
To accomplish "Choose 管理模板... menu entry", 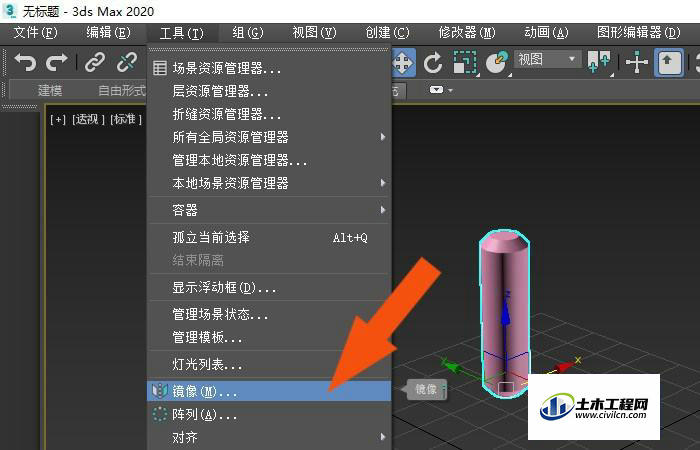I will point(269,337).
